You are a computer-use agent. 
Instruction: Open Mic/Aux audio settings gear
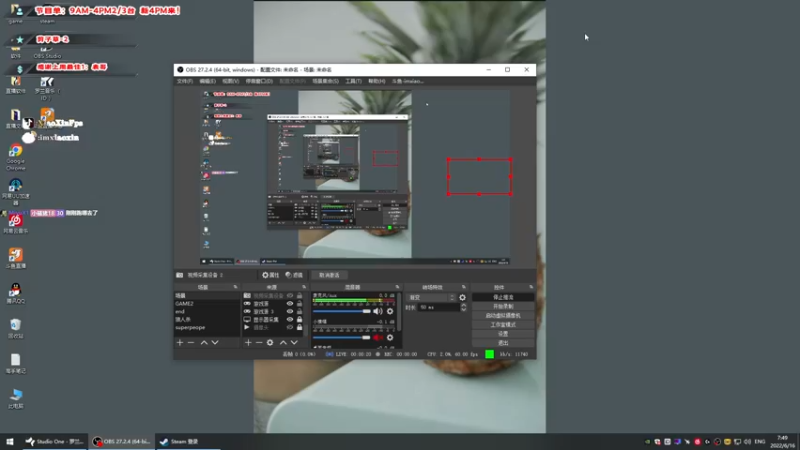pyautogui.click(x=390, y=311)
